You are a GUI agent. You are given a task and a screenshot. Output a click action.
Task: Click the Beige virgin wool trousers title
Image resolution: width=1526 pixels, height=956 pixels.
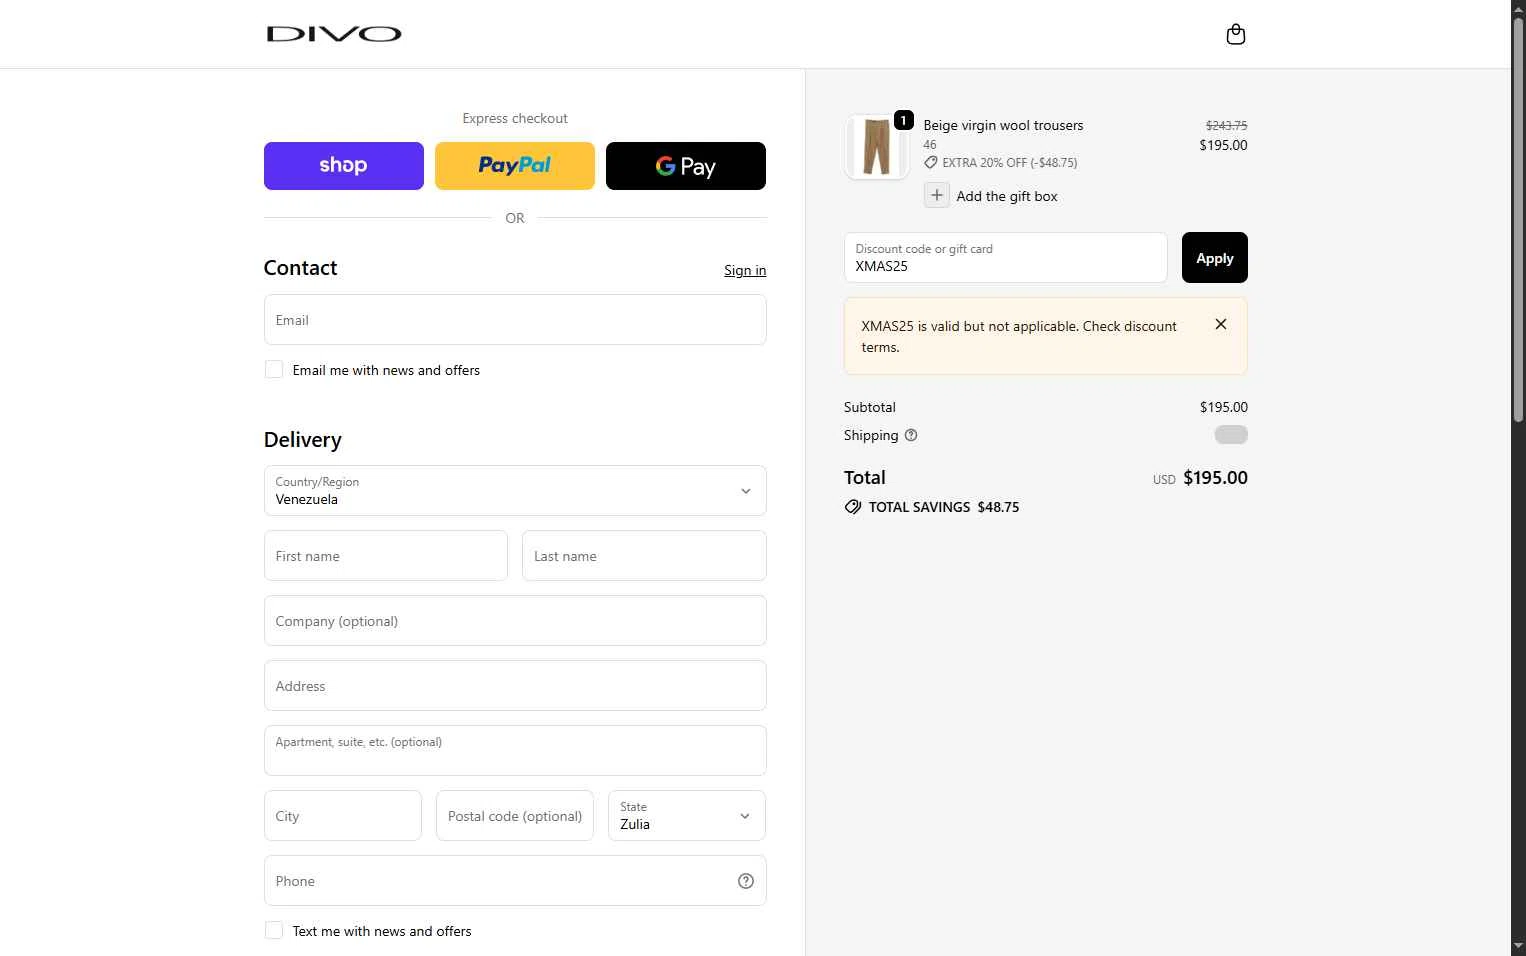1003,125
